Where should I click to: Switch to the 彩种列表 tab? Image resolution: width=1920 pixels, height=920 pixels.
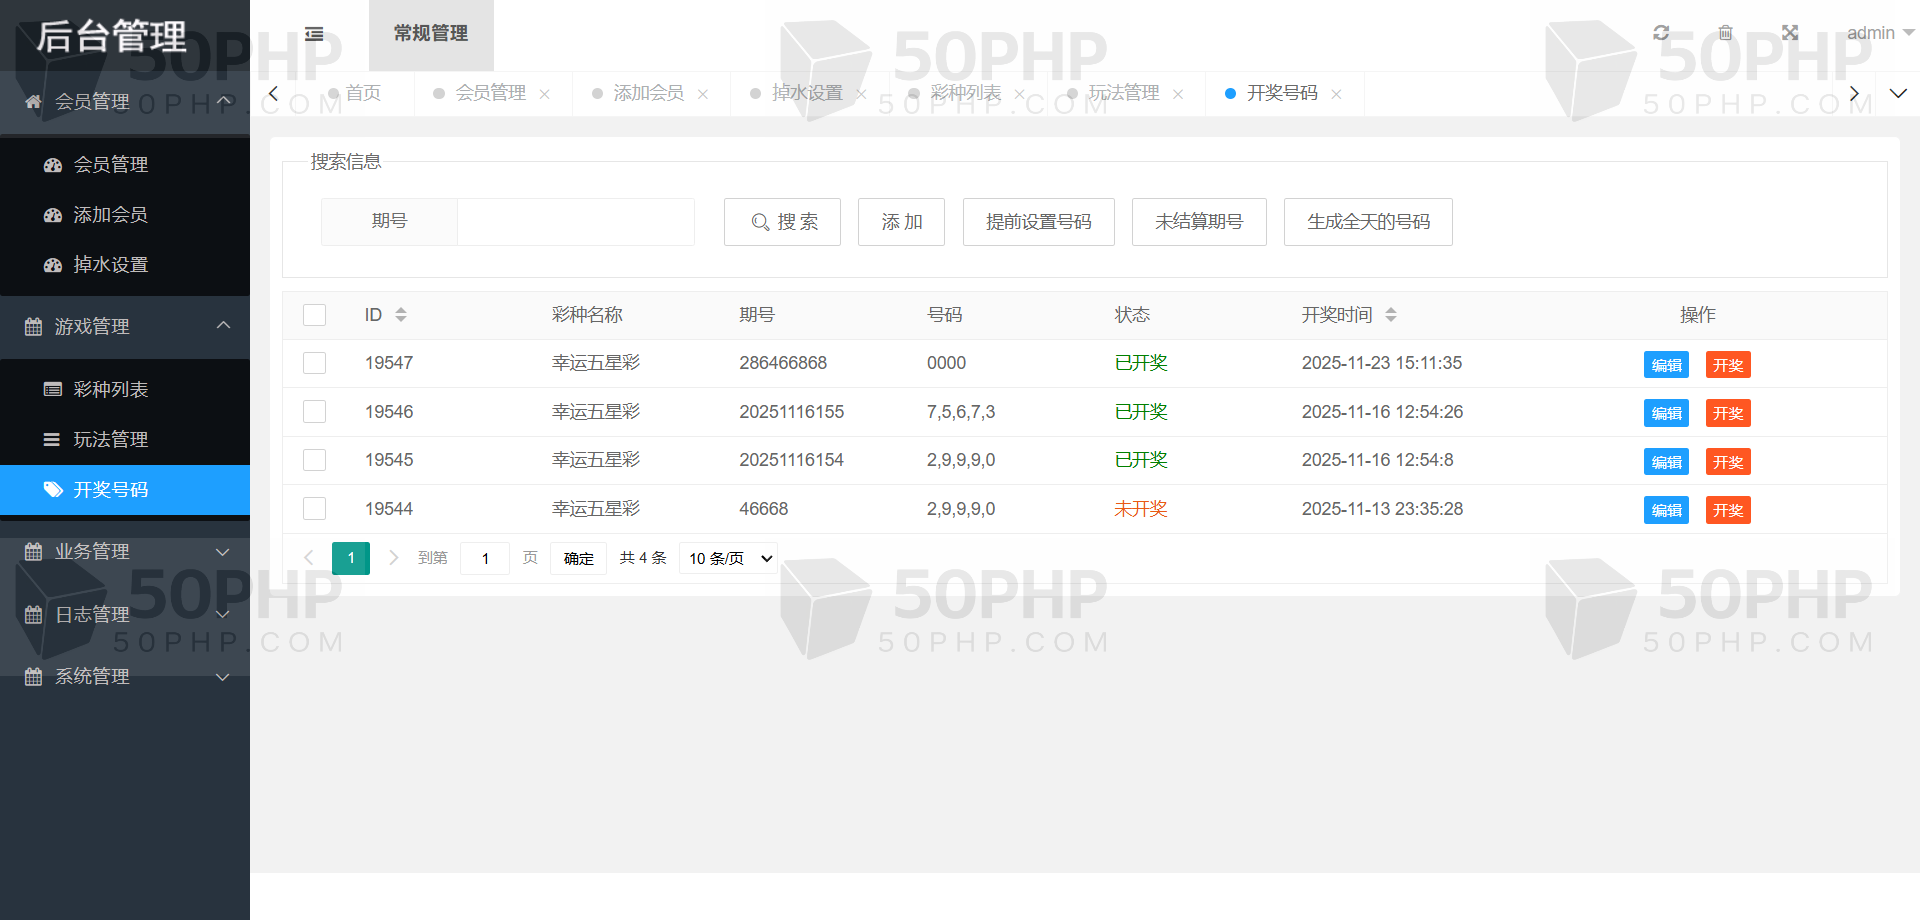coord(965,93)
